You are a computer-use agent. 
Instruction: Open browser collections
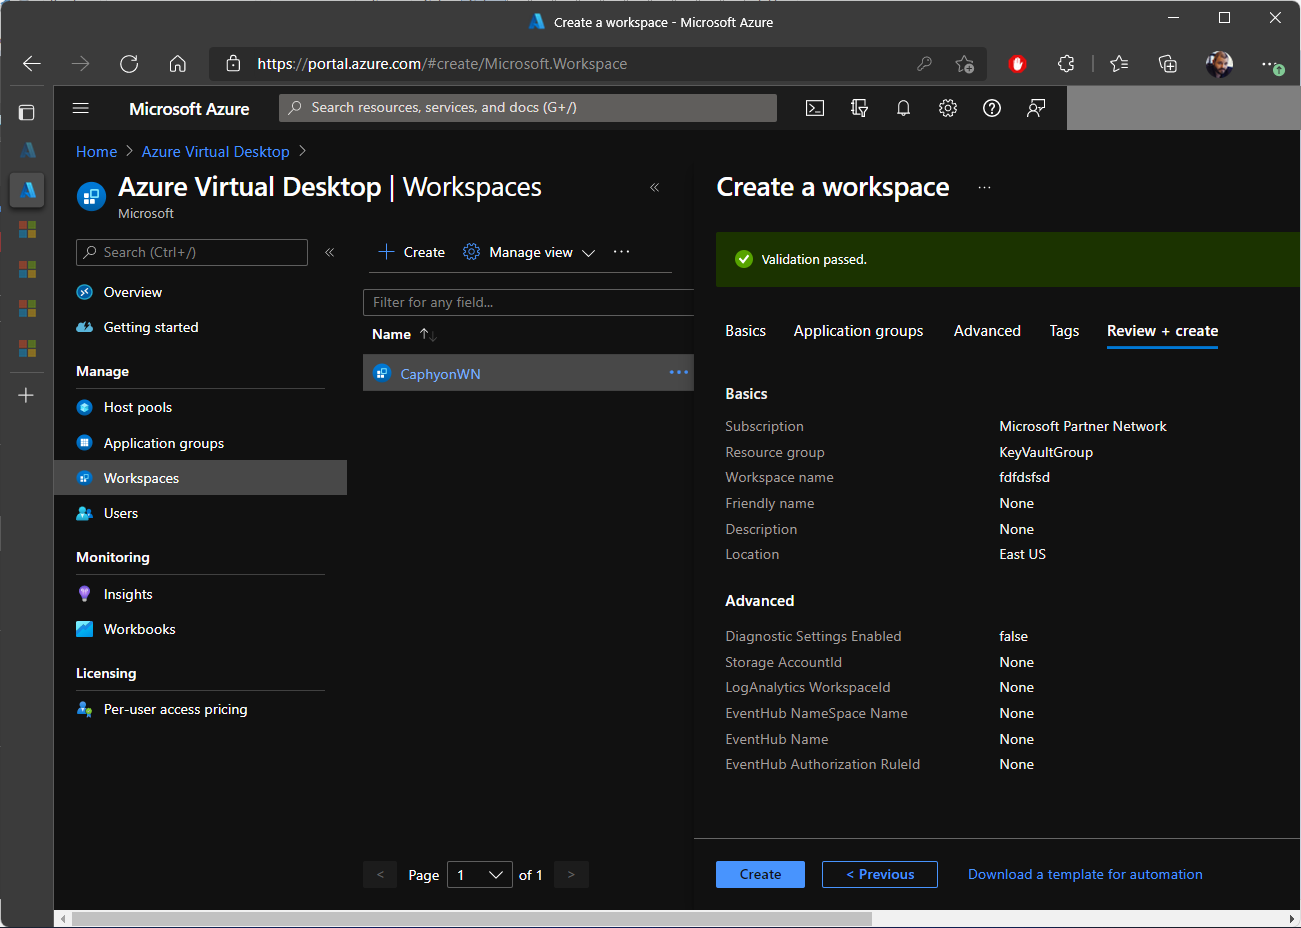point(1167,64)
